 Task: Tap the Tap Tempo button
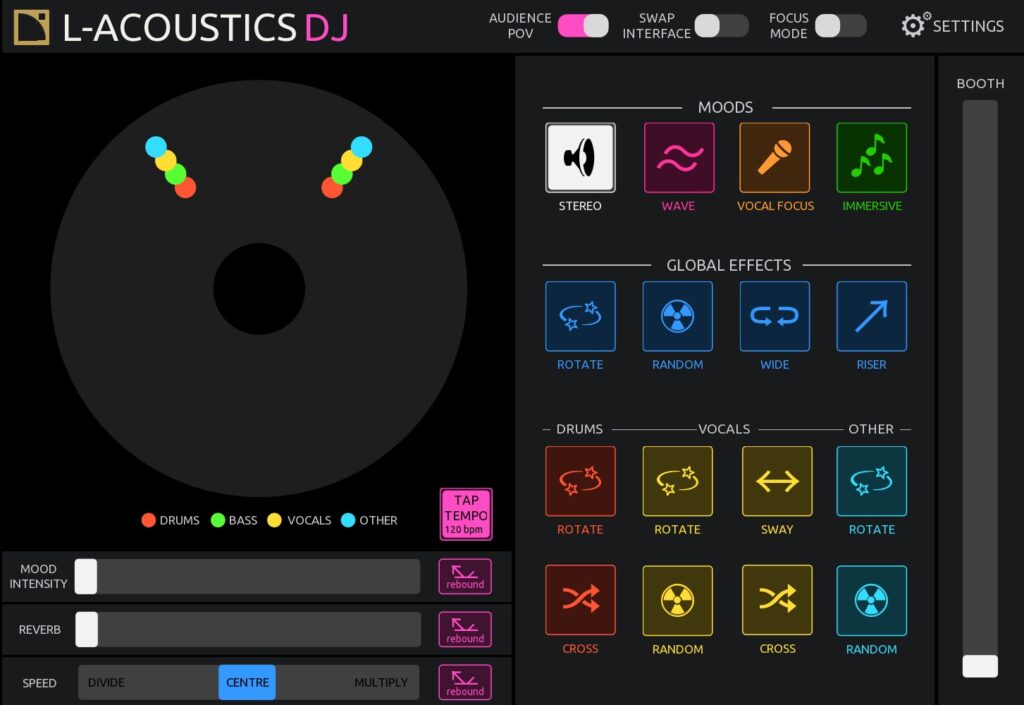pos(466,514)
